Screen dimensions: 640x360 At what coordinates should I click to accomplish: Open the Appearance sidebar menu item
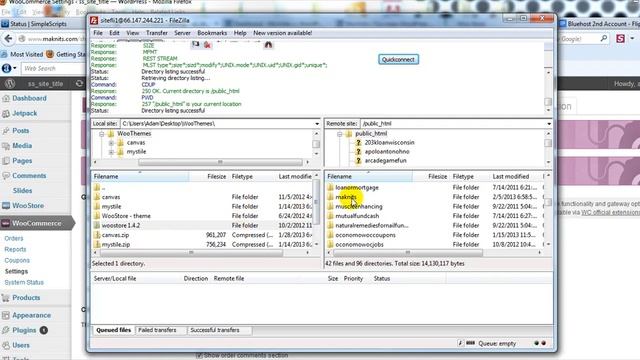[x=31, y=316]
